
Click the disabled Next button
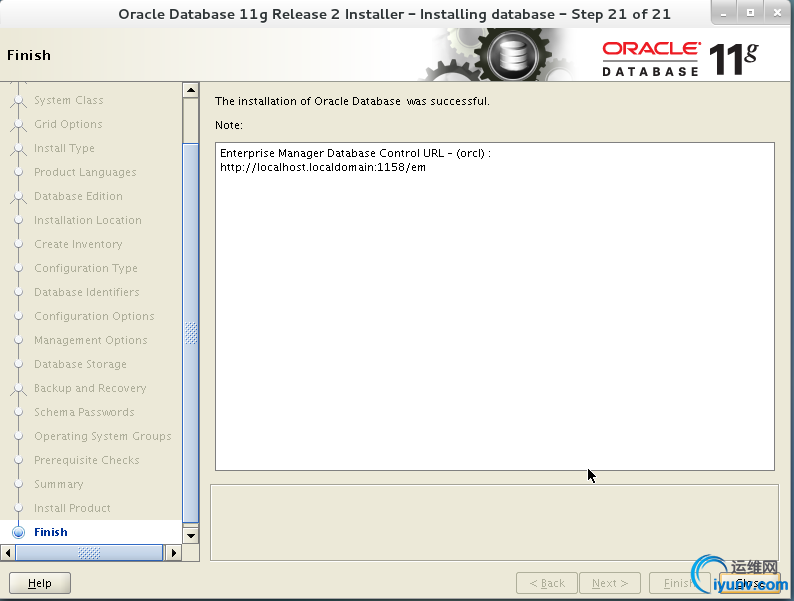[x=610, y=583]
